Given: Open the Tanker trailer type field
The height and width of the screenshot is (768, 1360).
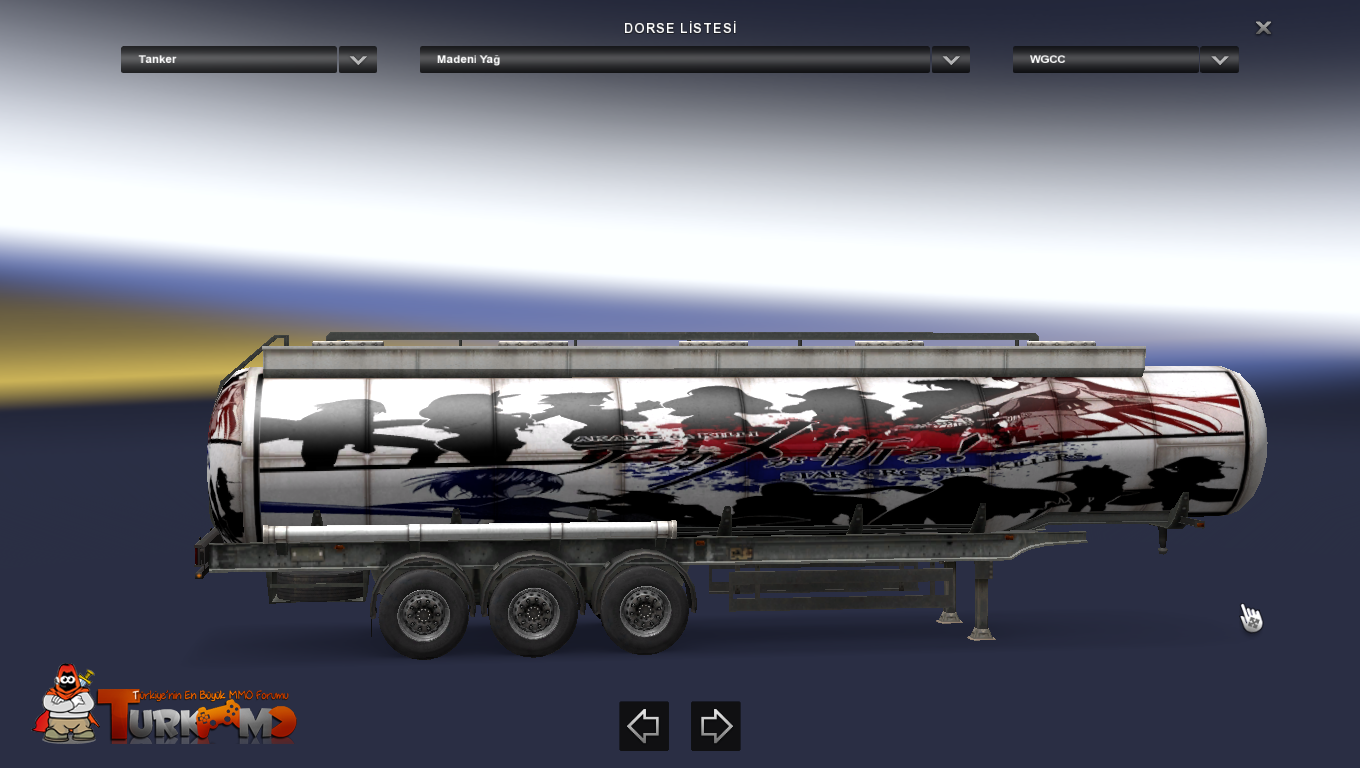Looking at the screenshot, I should (x=229, y=60).
